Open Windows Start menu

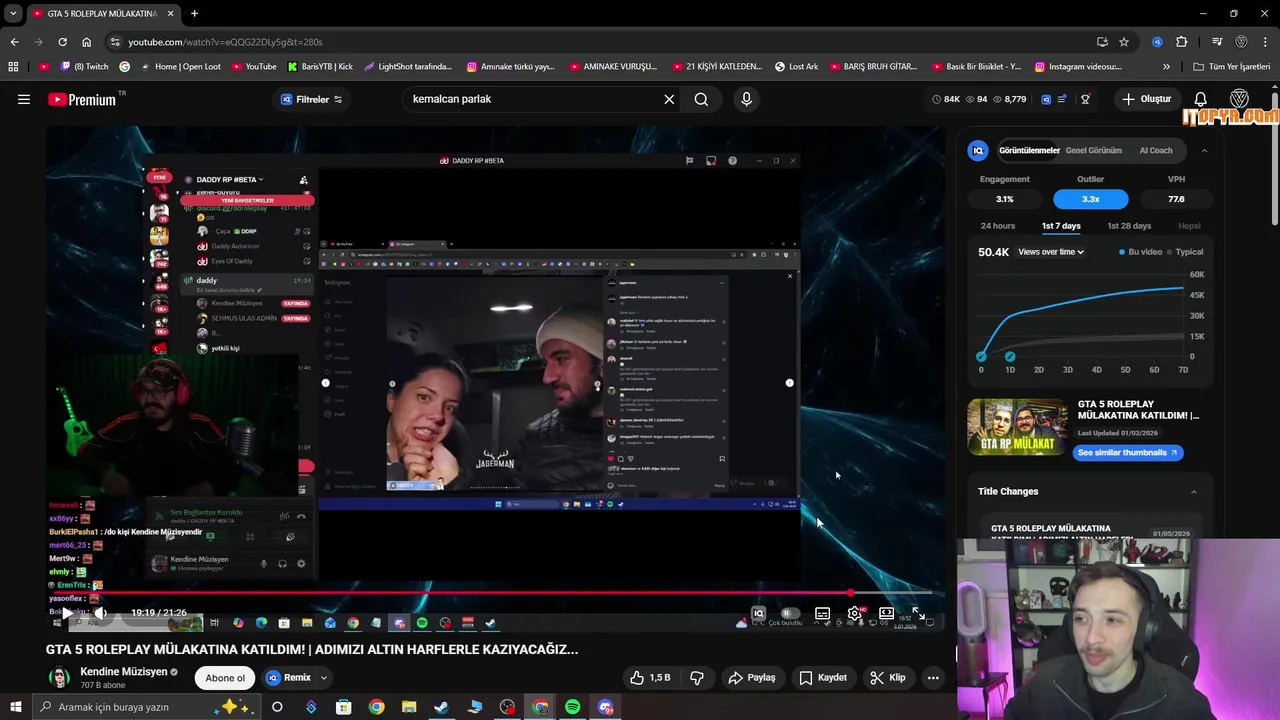[x=15, y=707]
